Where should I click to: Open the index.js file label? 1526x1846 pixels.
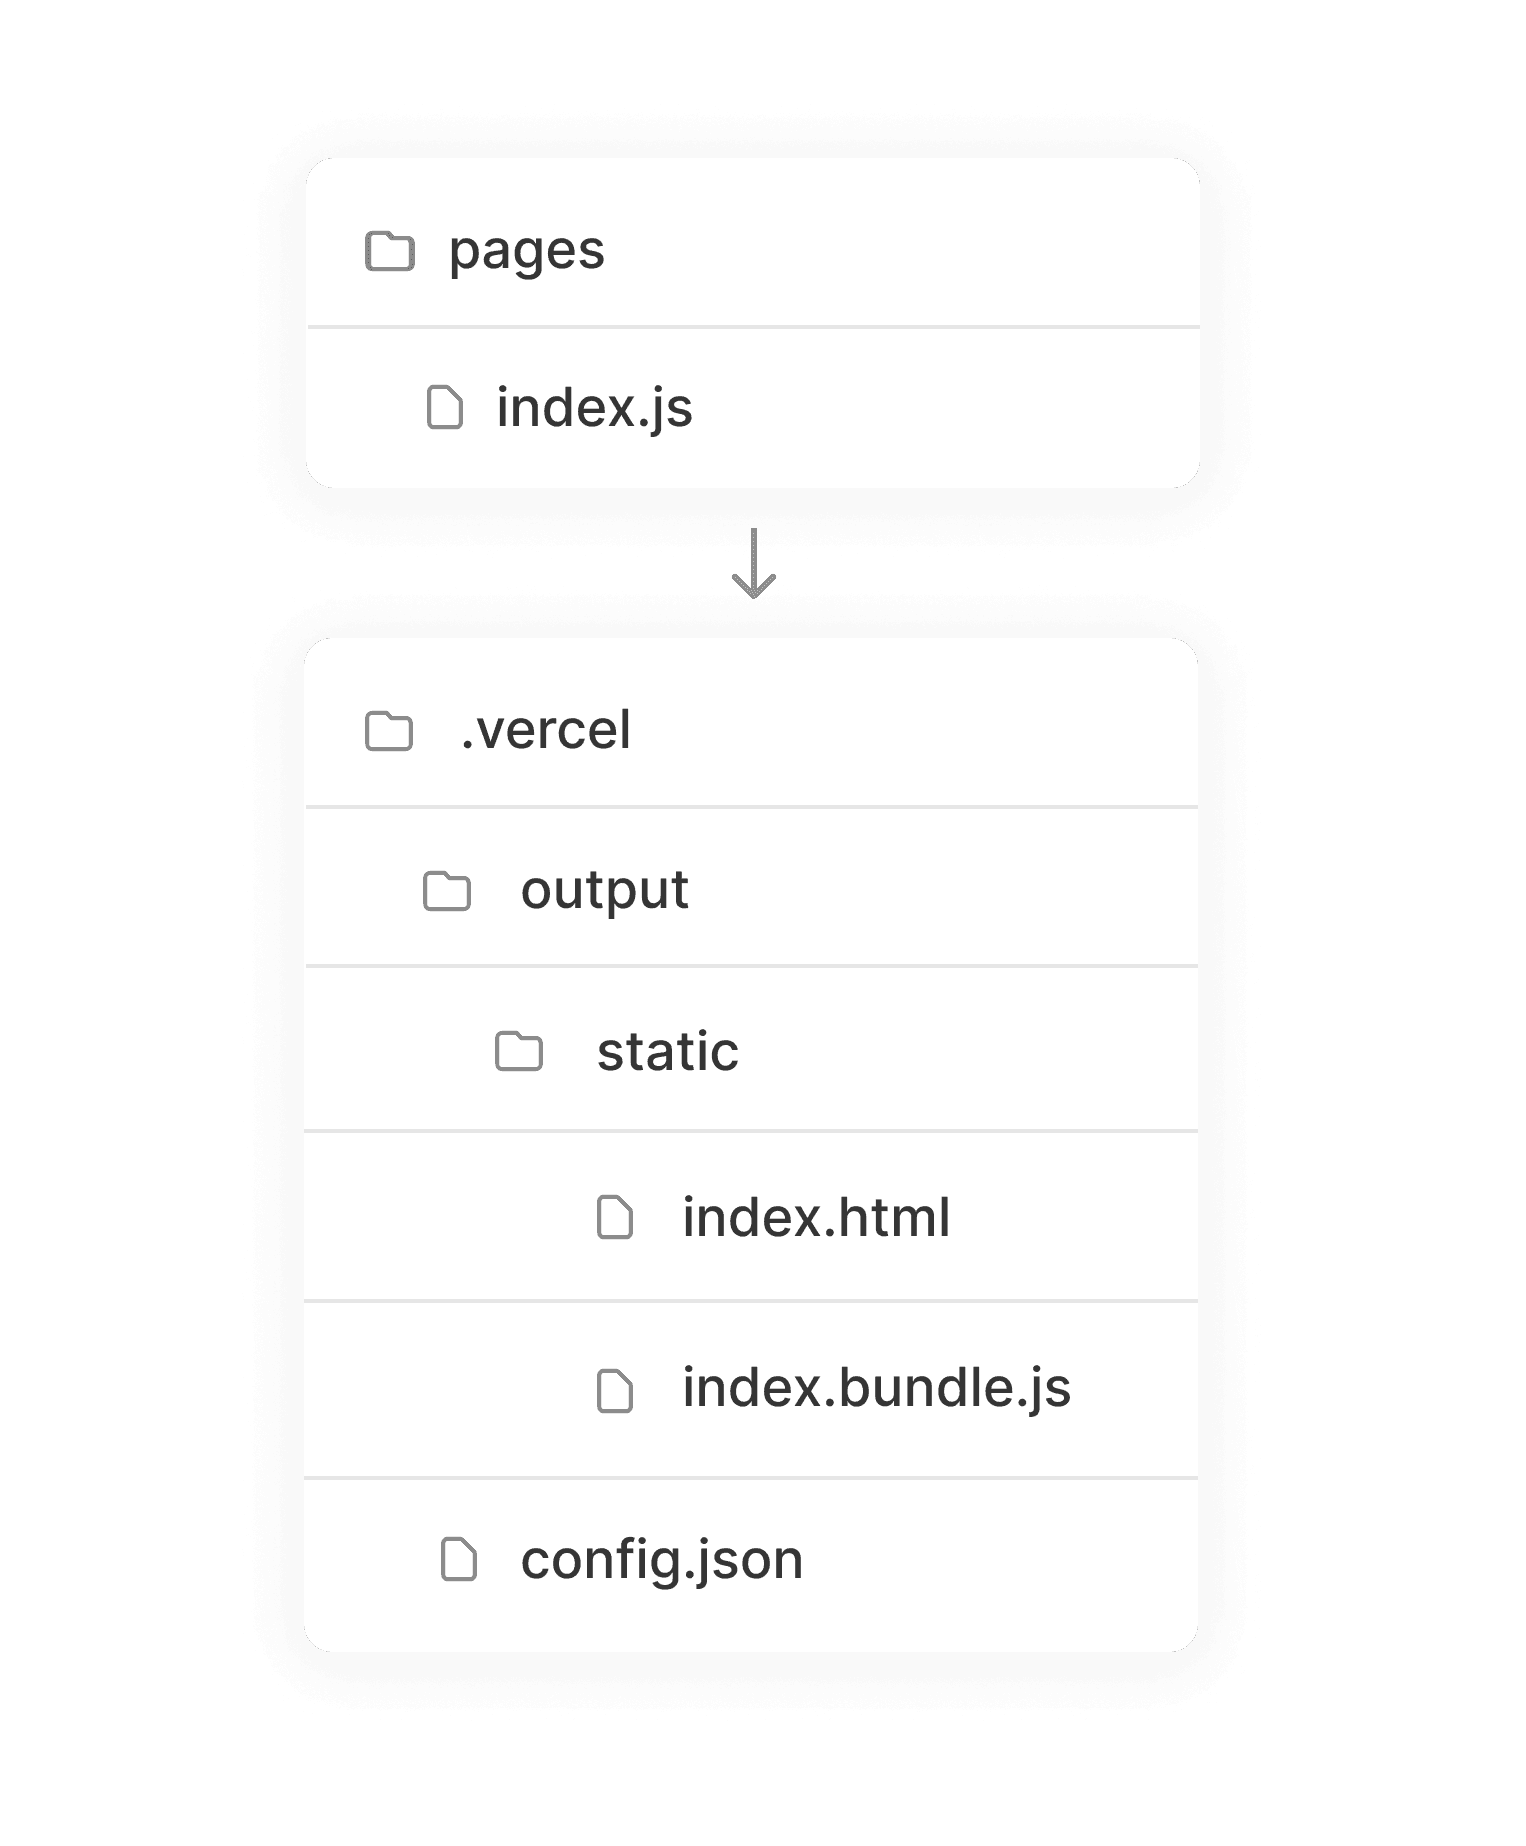595,408
